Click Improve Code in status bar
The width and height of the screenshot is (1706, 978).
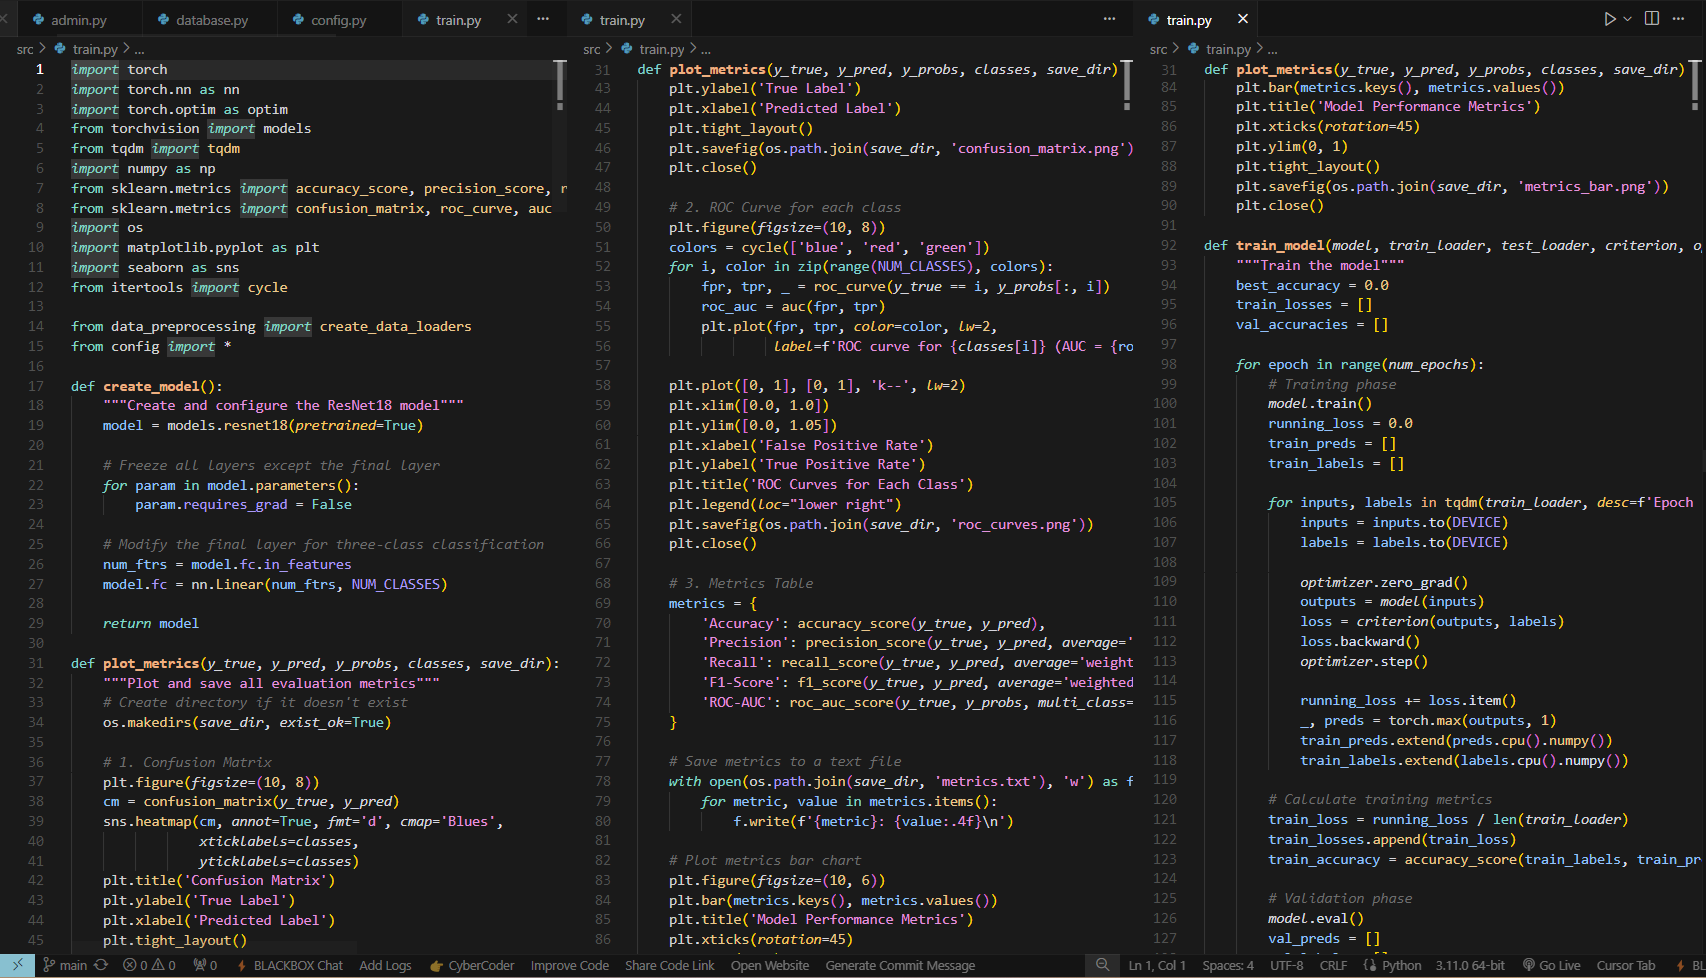[569, 965]
